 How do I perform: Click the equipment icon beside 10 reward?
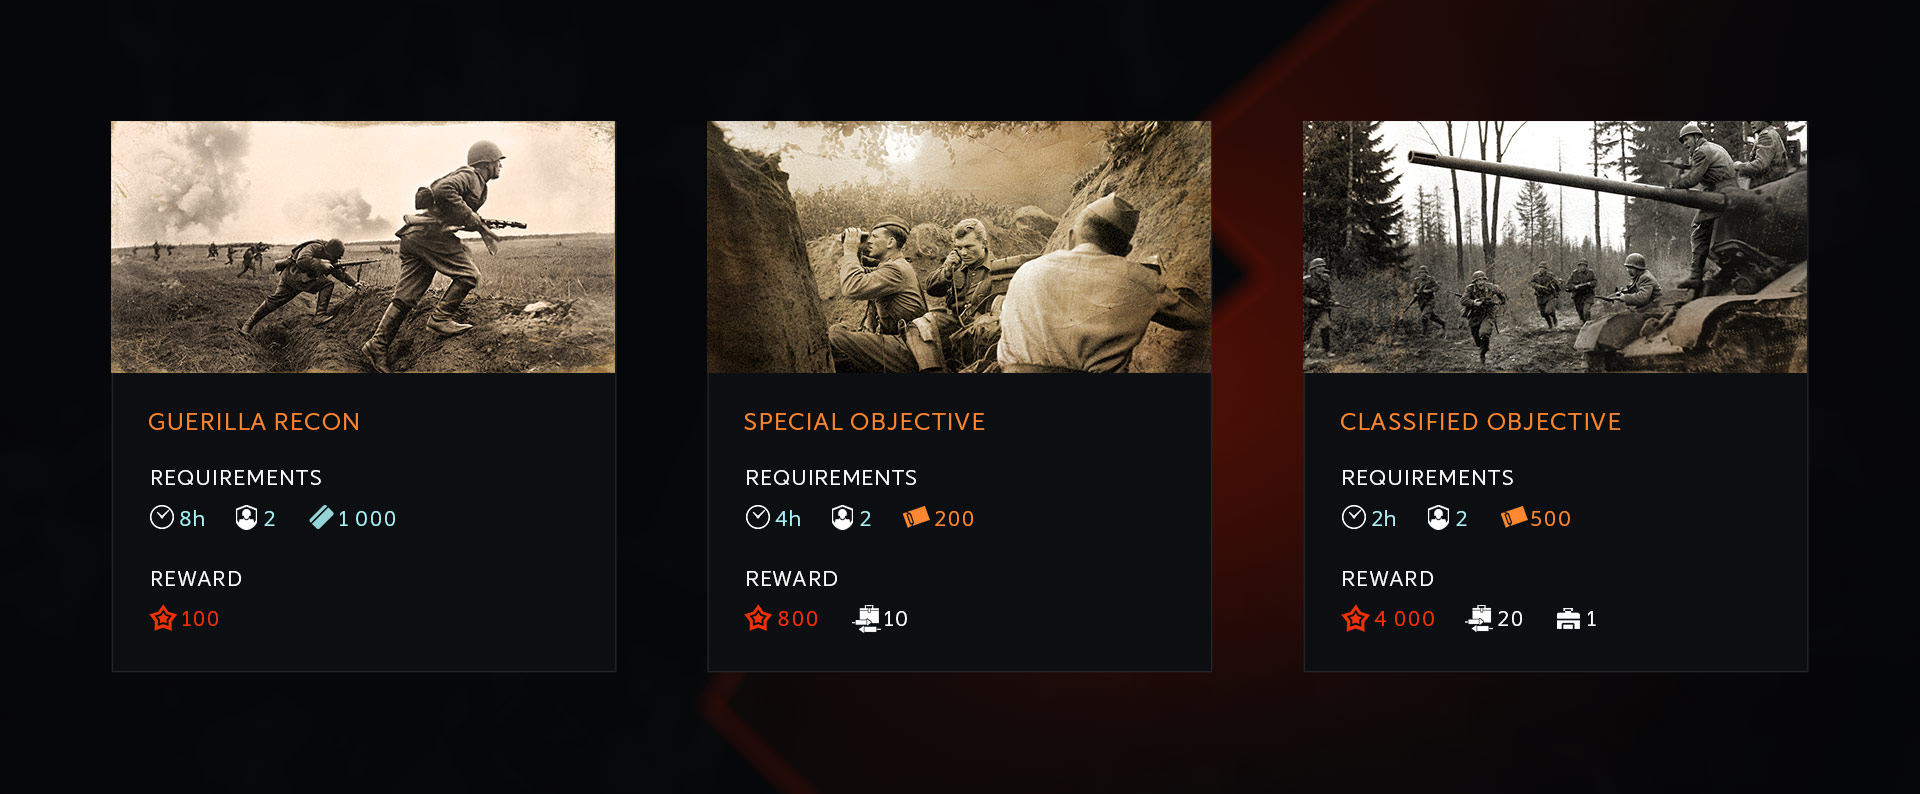tap(866, 618)
